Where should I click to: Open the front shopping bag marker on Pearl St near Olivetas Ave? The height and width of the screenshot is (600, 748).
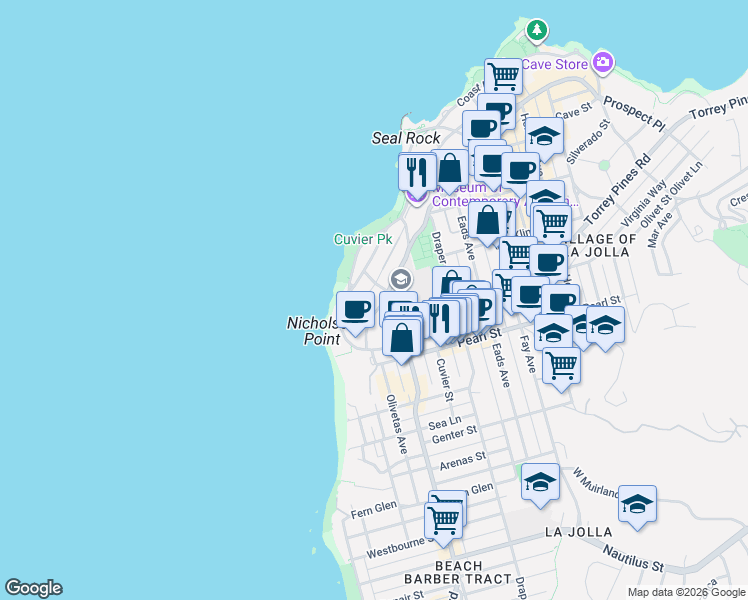tap(402, 340)
